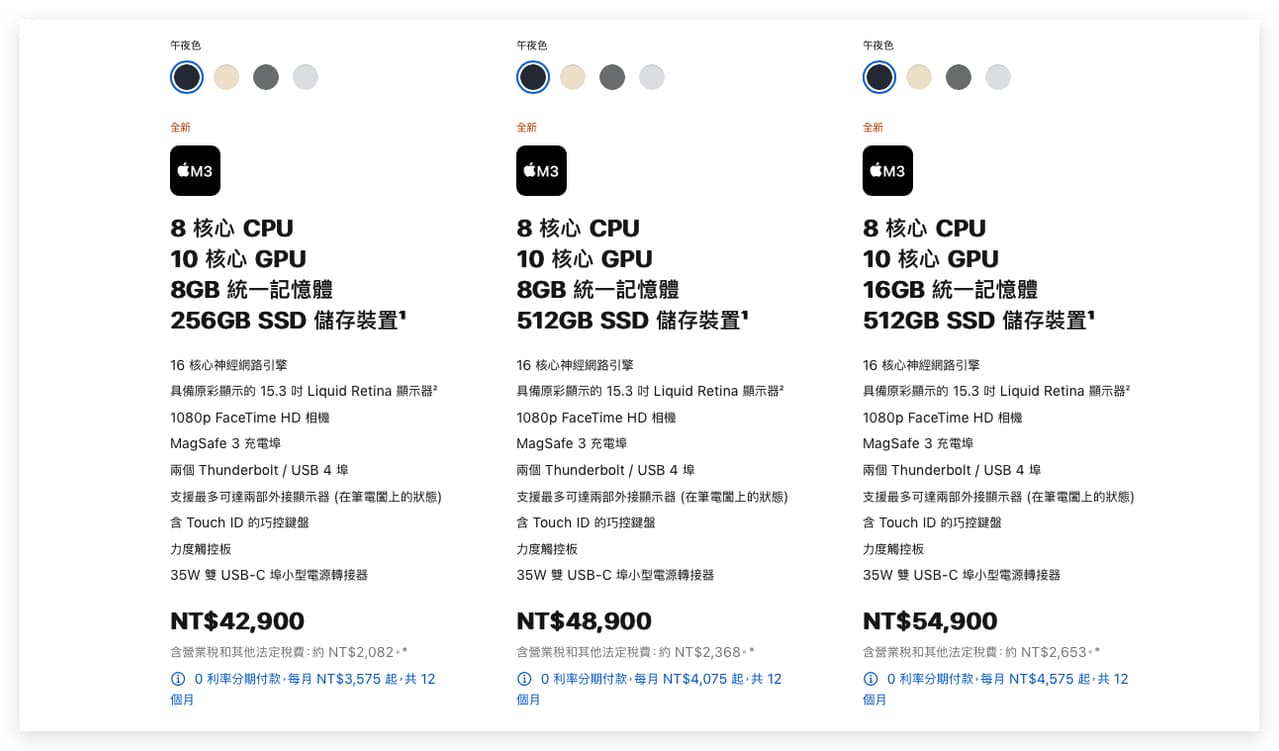1279x751 pixels.
Task: Click the M3 chip badge on the first model
Action: coord(194,170)
